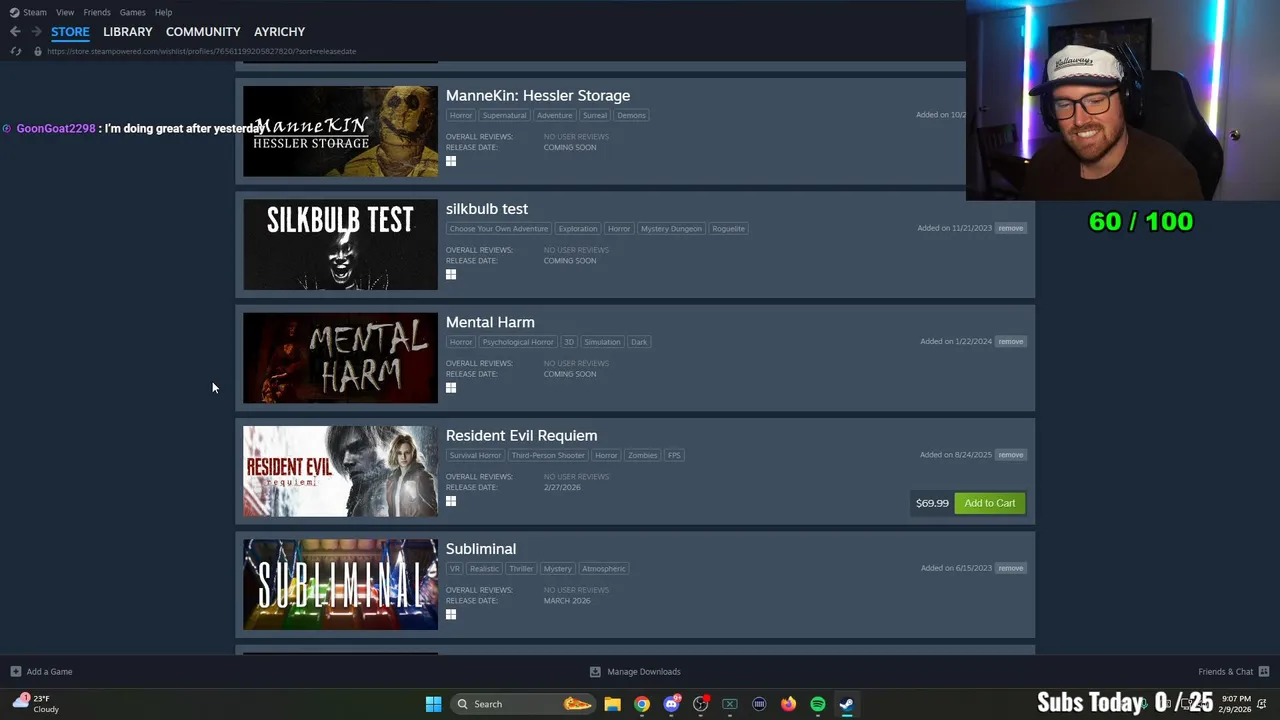Open the ManneKin: Hessler Storage title link

(x=538, y=96)
